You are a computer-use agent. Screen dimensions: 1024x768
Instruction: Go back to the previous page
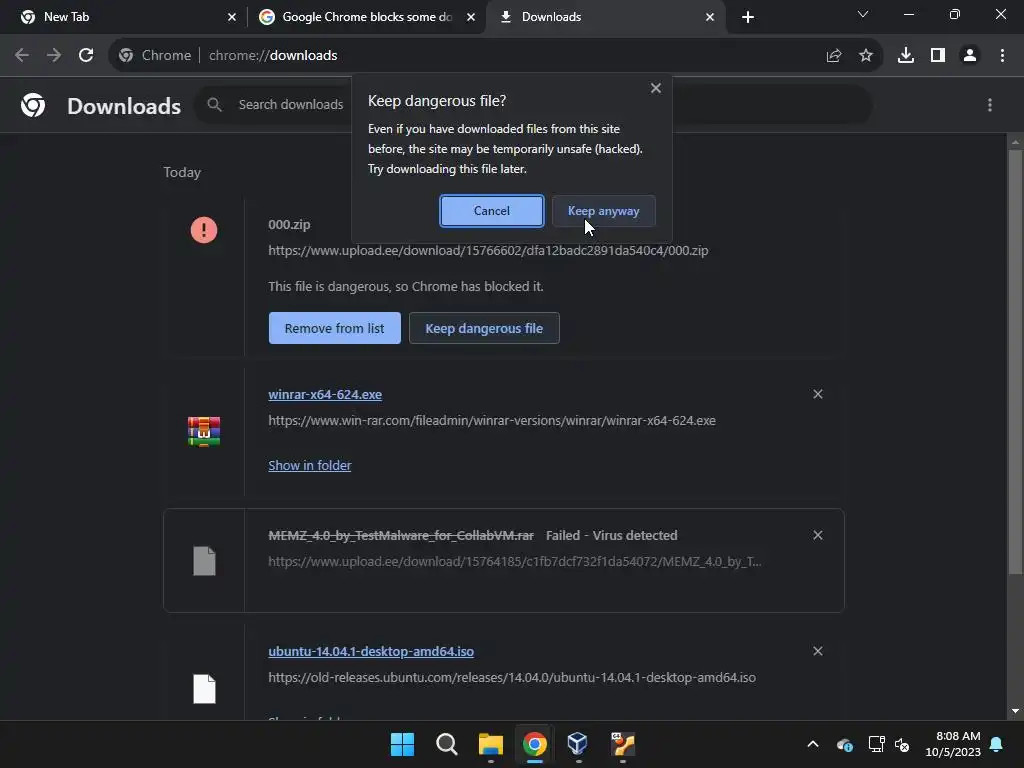(x=22, y=56)
